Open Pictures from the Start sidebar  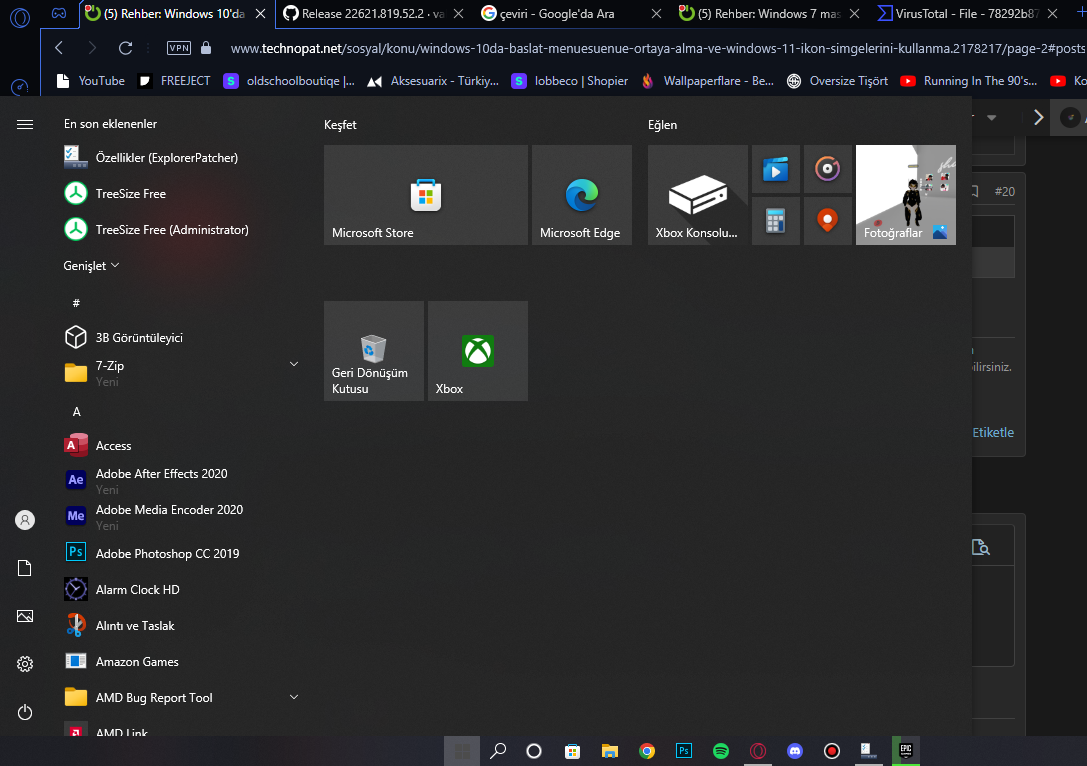tap(25, 616)
